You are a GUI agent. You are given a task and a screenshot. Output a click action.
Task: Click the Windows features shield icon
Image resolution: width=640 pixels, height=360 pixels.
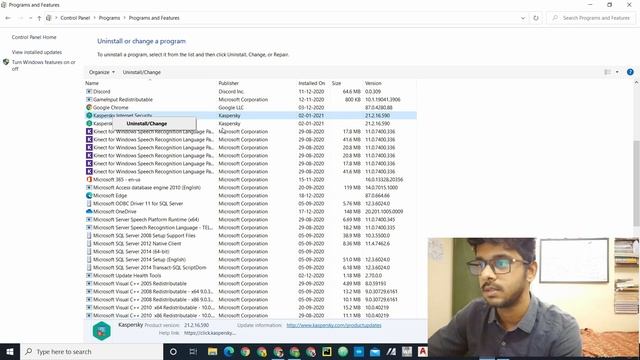click(6, 62)
